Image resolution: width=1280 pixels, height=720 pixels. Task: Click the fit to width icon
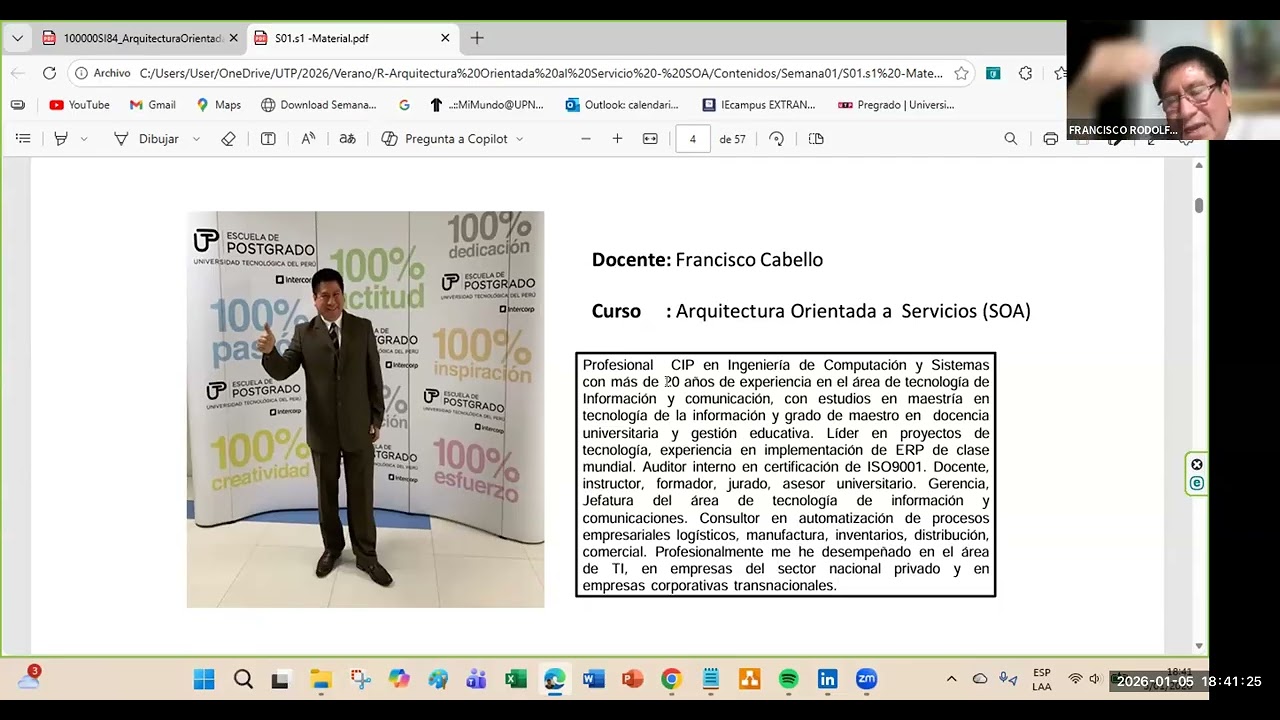[650, 139]
